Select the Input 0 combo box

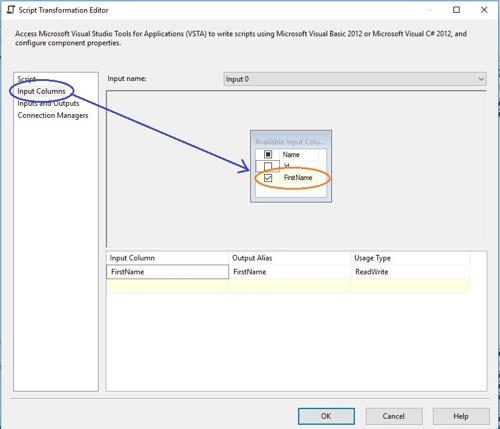[x=355, y=79]
